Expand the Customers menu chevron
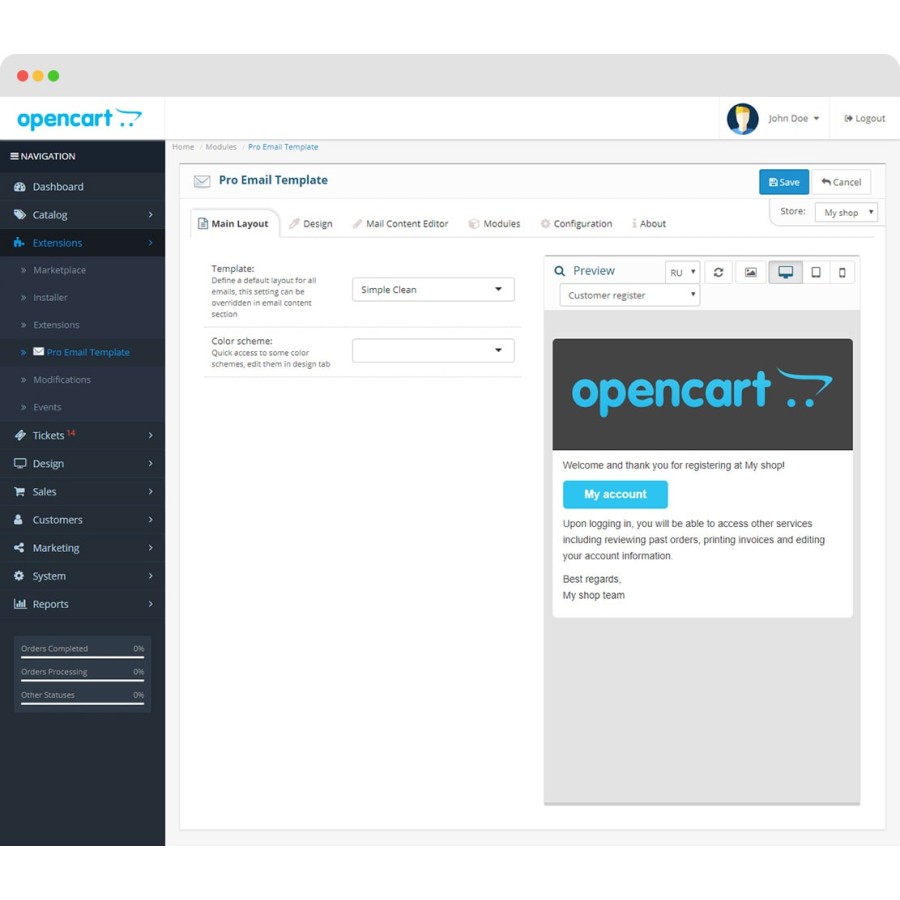 click(x=150, y=519)
